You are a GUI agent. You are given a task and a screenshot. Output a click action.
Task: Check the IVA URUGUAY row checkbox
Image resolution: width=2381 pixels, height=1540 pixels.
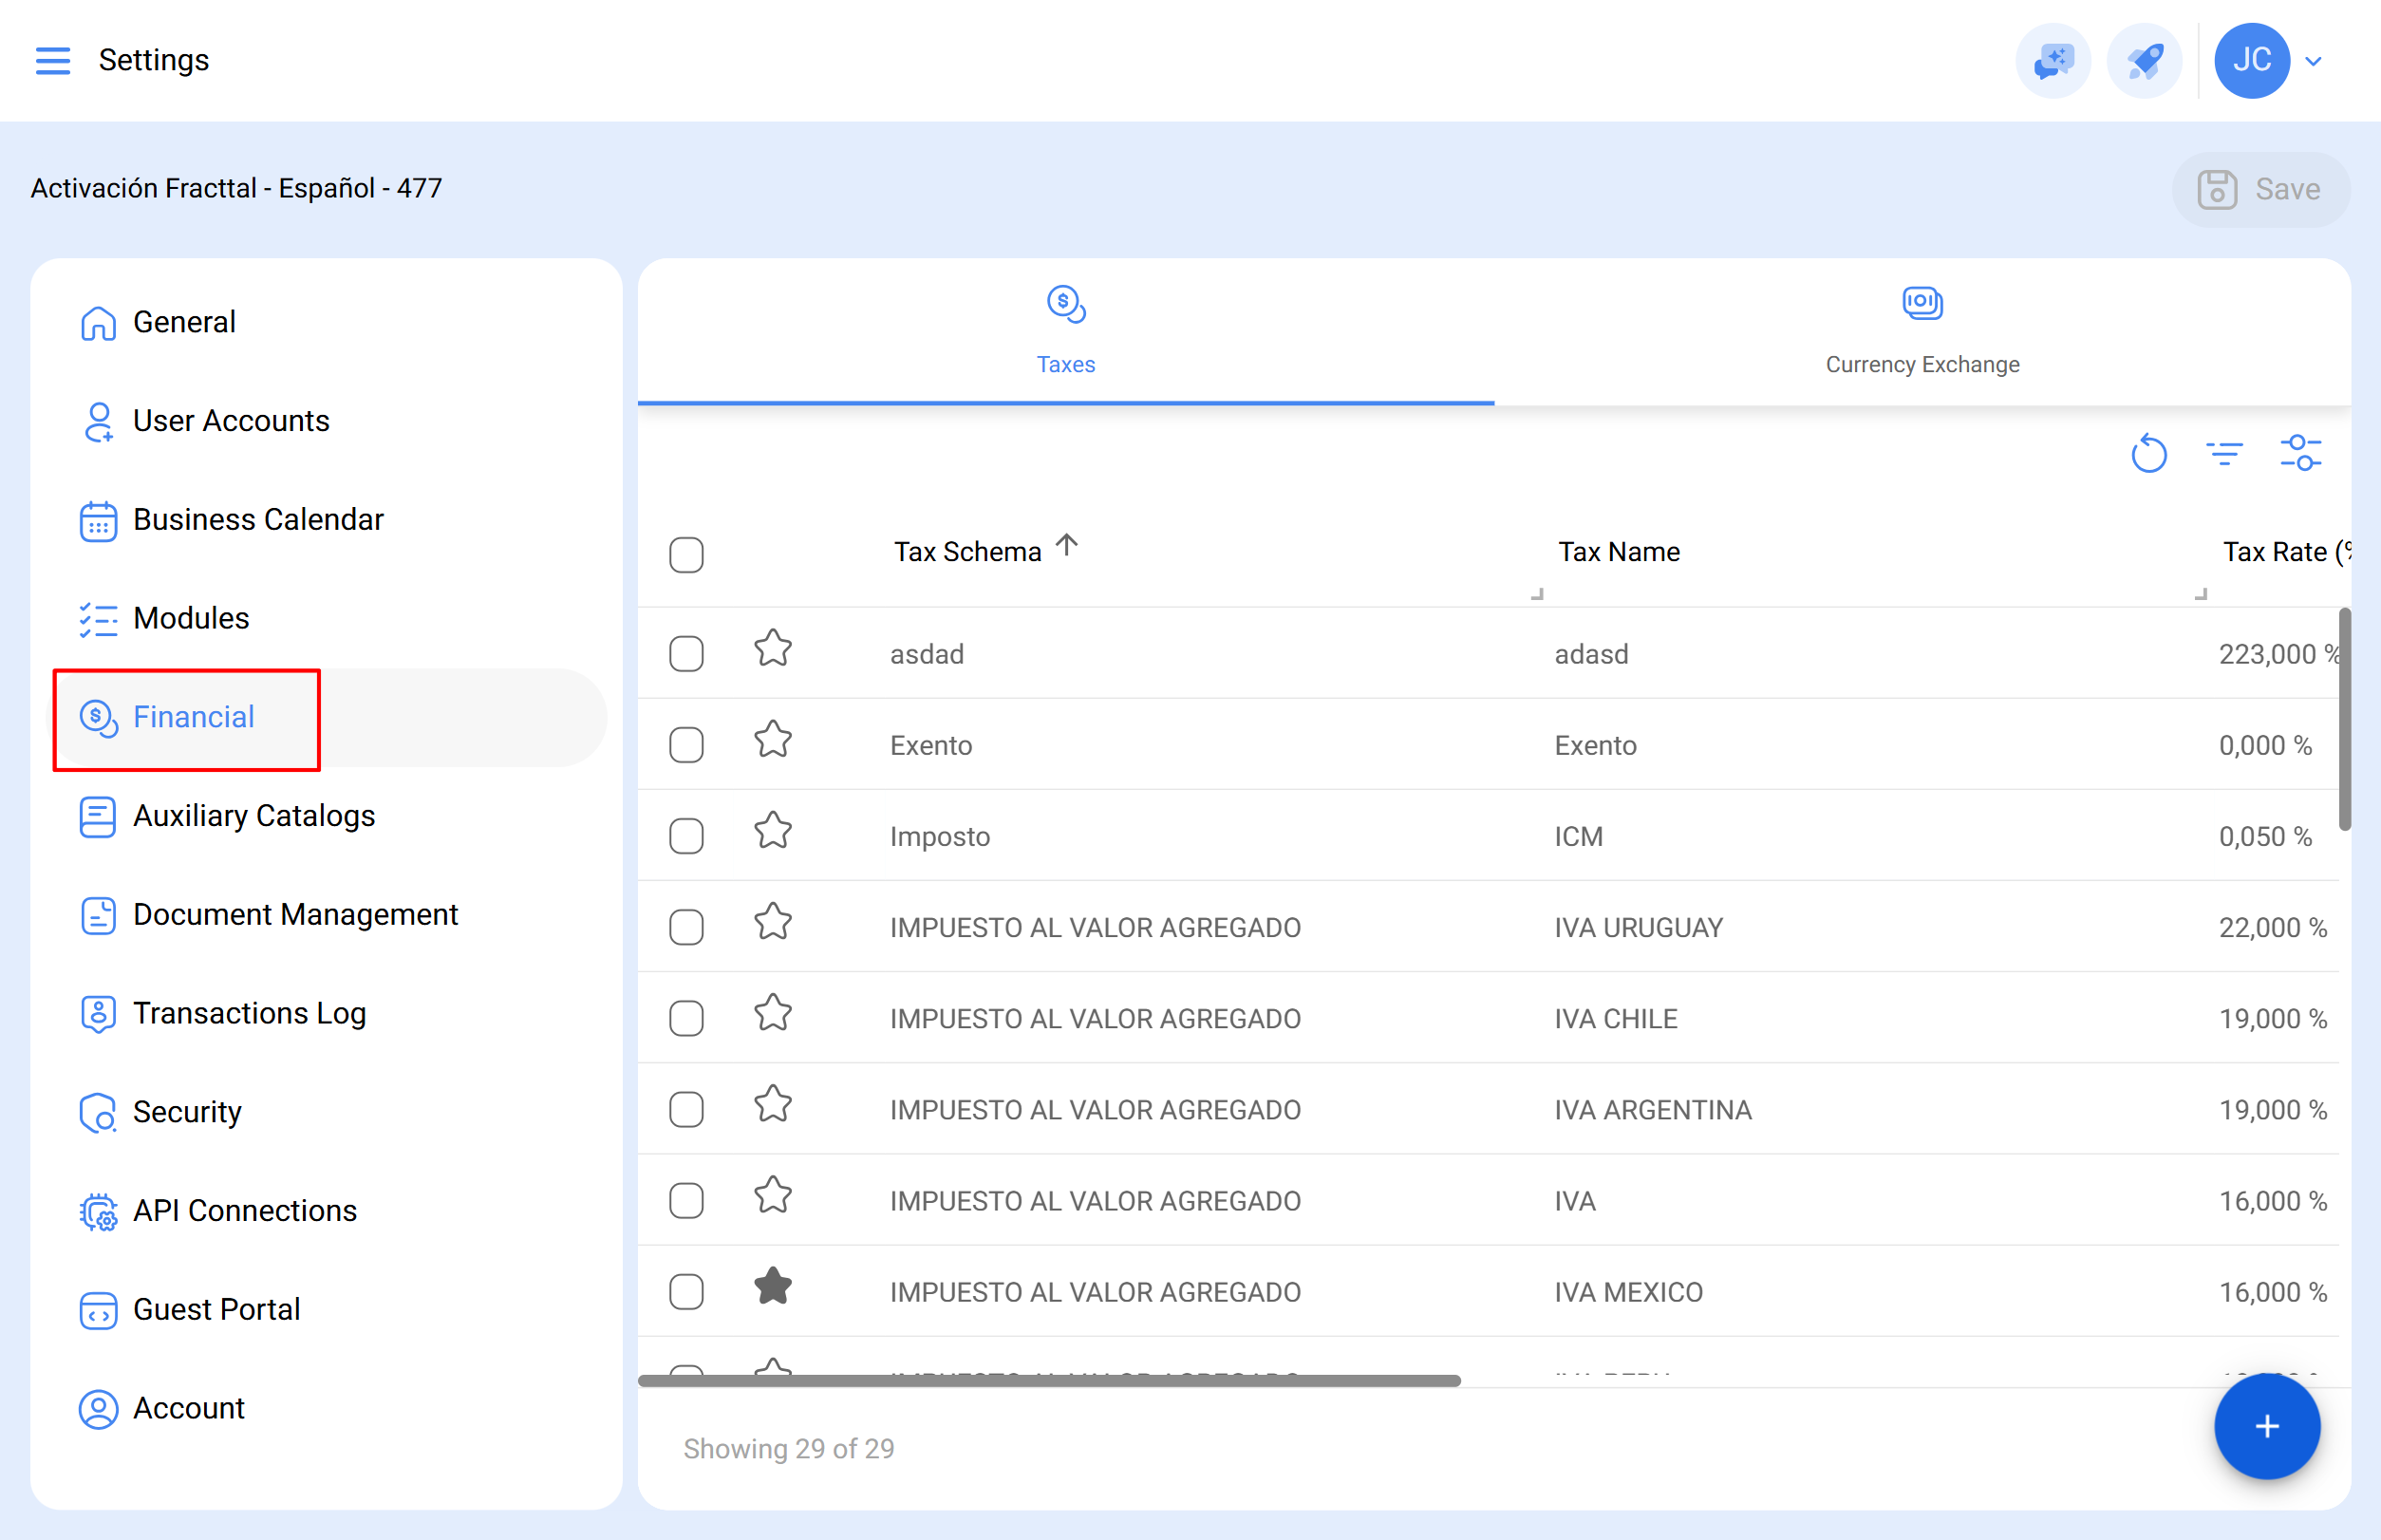686,927
